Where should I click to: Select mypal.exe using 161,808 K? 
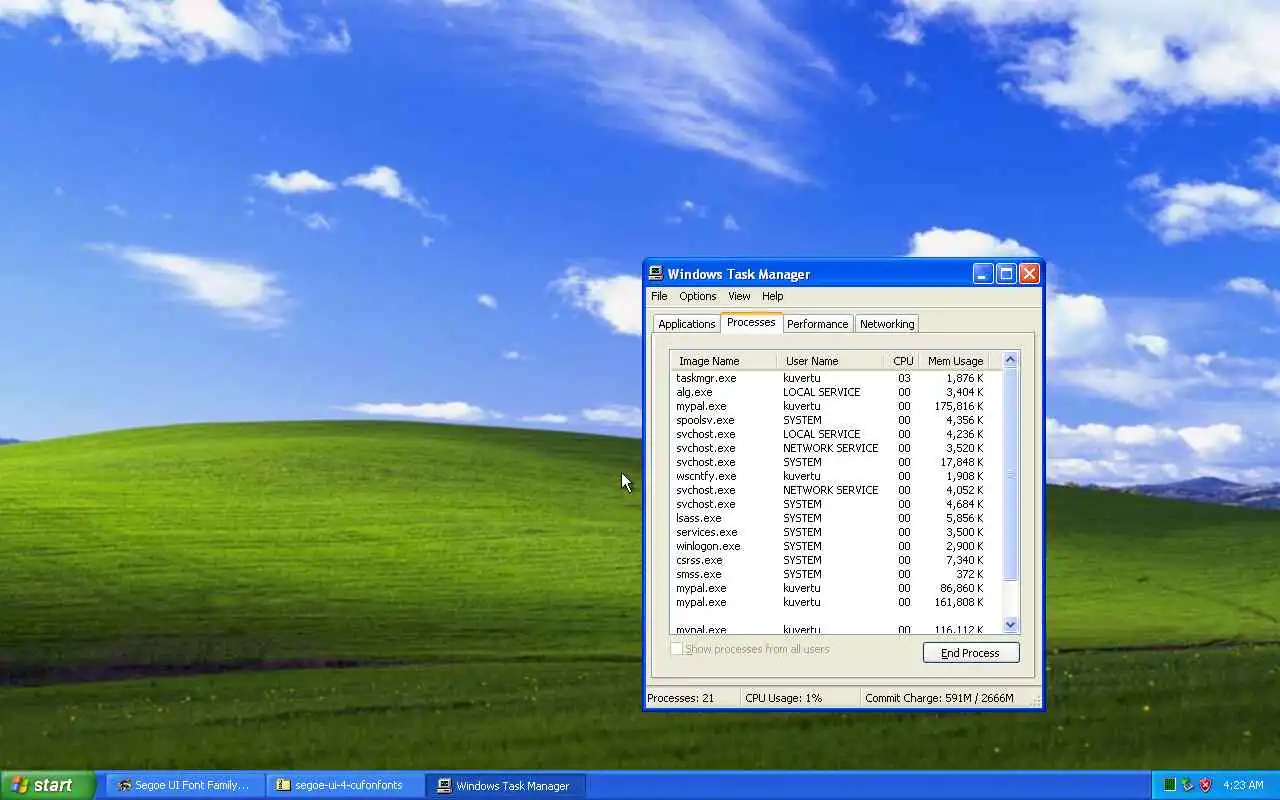[835, 602]
